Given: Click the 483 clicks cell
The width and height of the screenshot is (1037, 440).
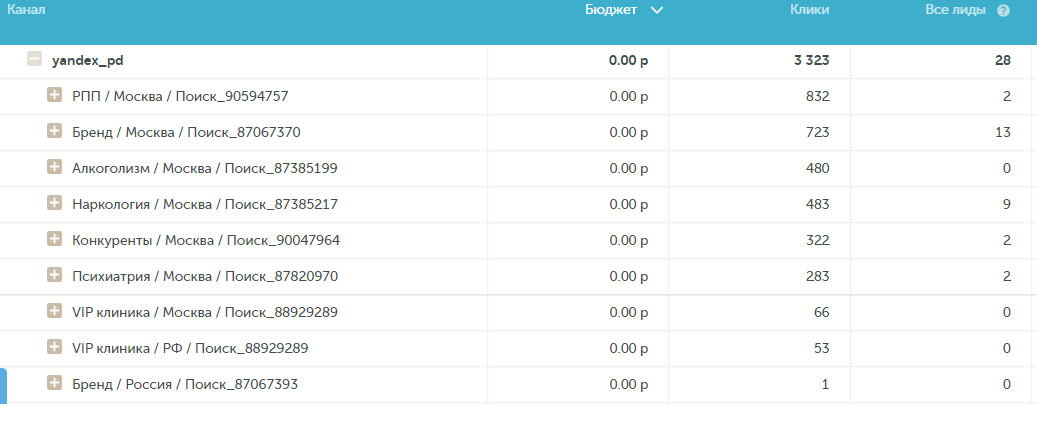Looking at the screenshot, I should coord(817,204).
